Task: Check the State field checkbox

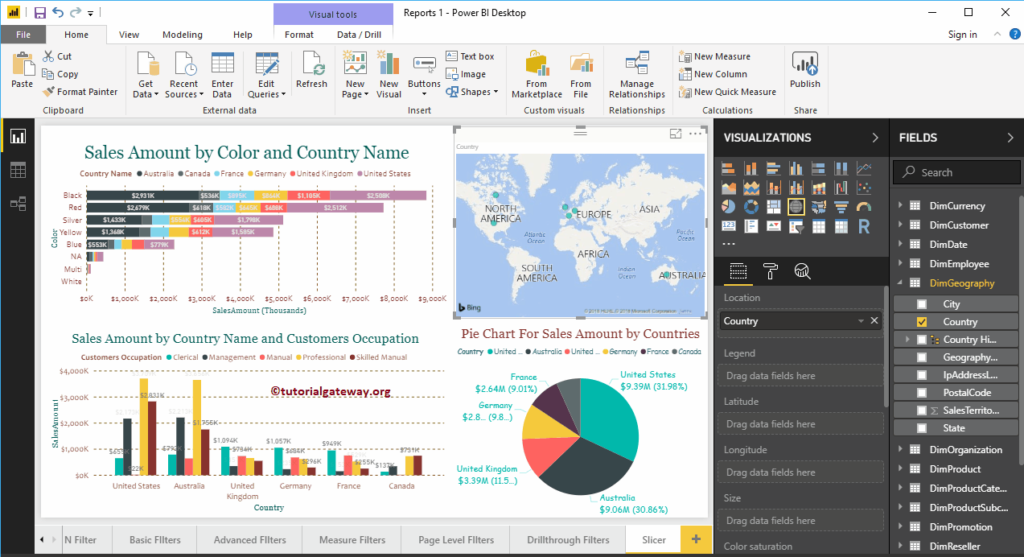Action: (x=921, y=428)
